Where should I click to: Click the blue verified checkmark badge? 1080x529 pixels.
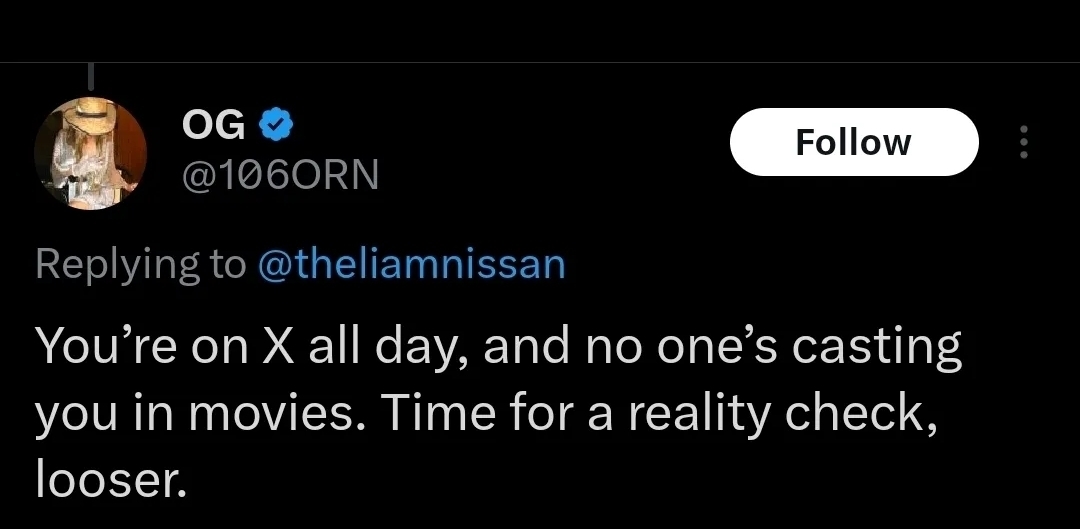276,125
